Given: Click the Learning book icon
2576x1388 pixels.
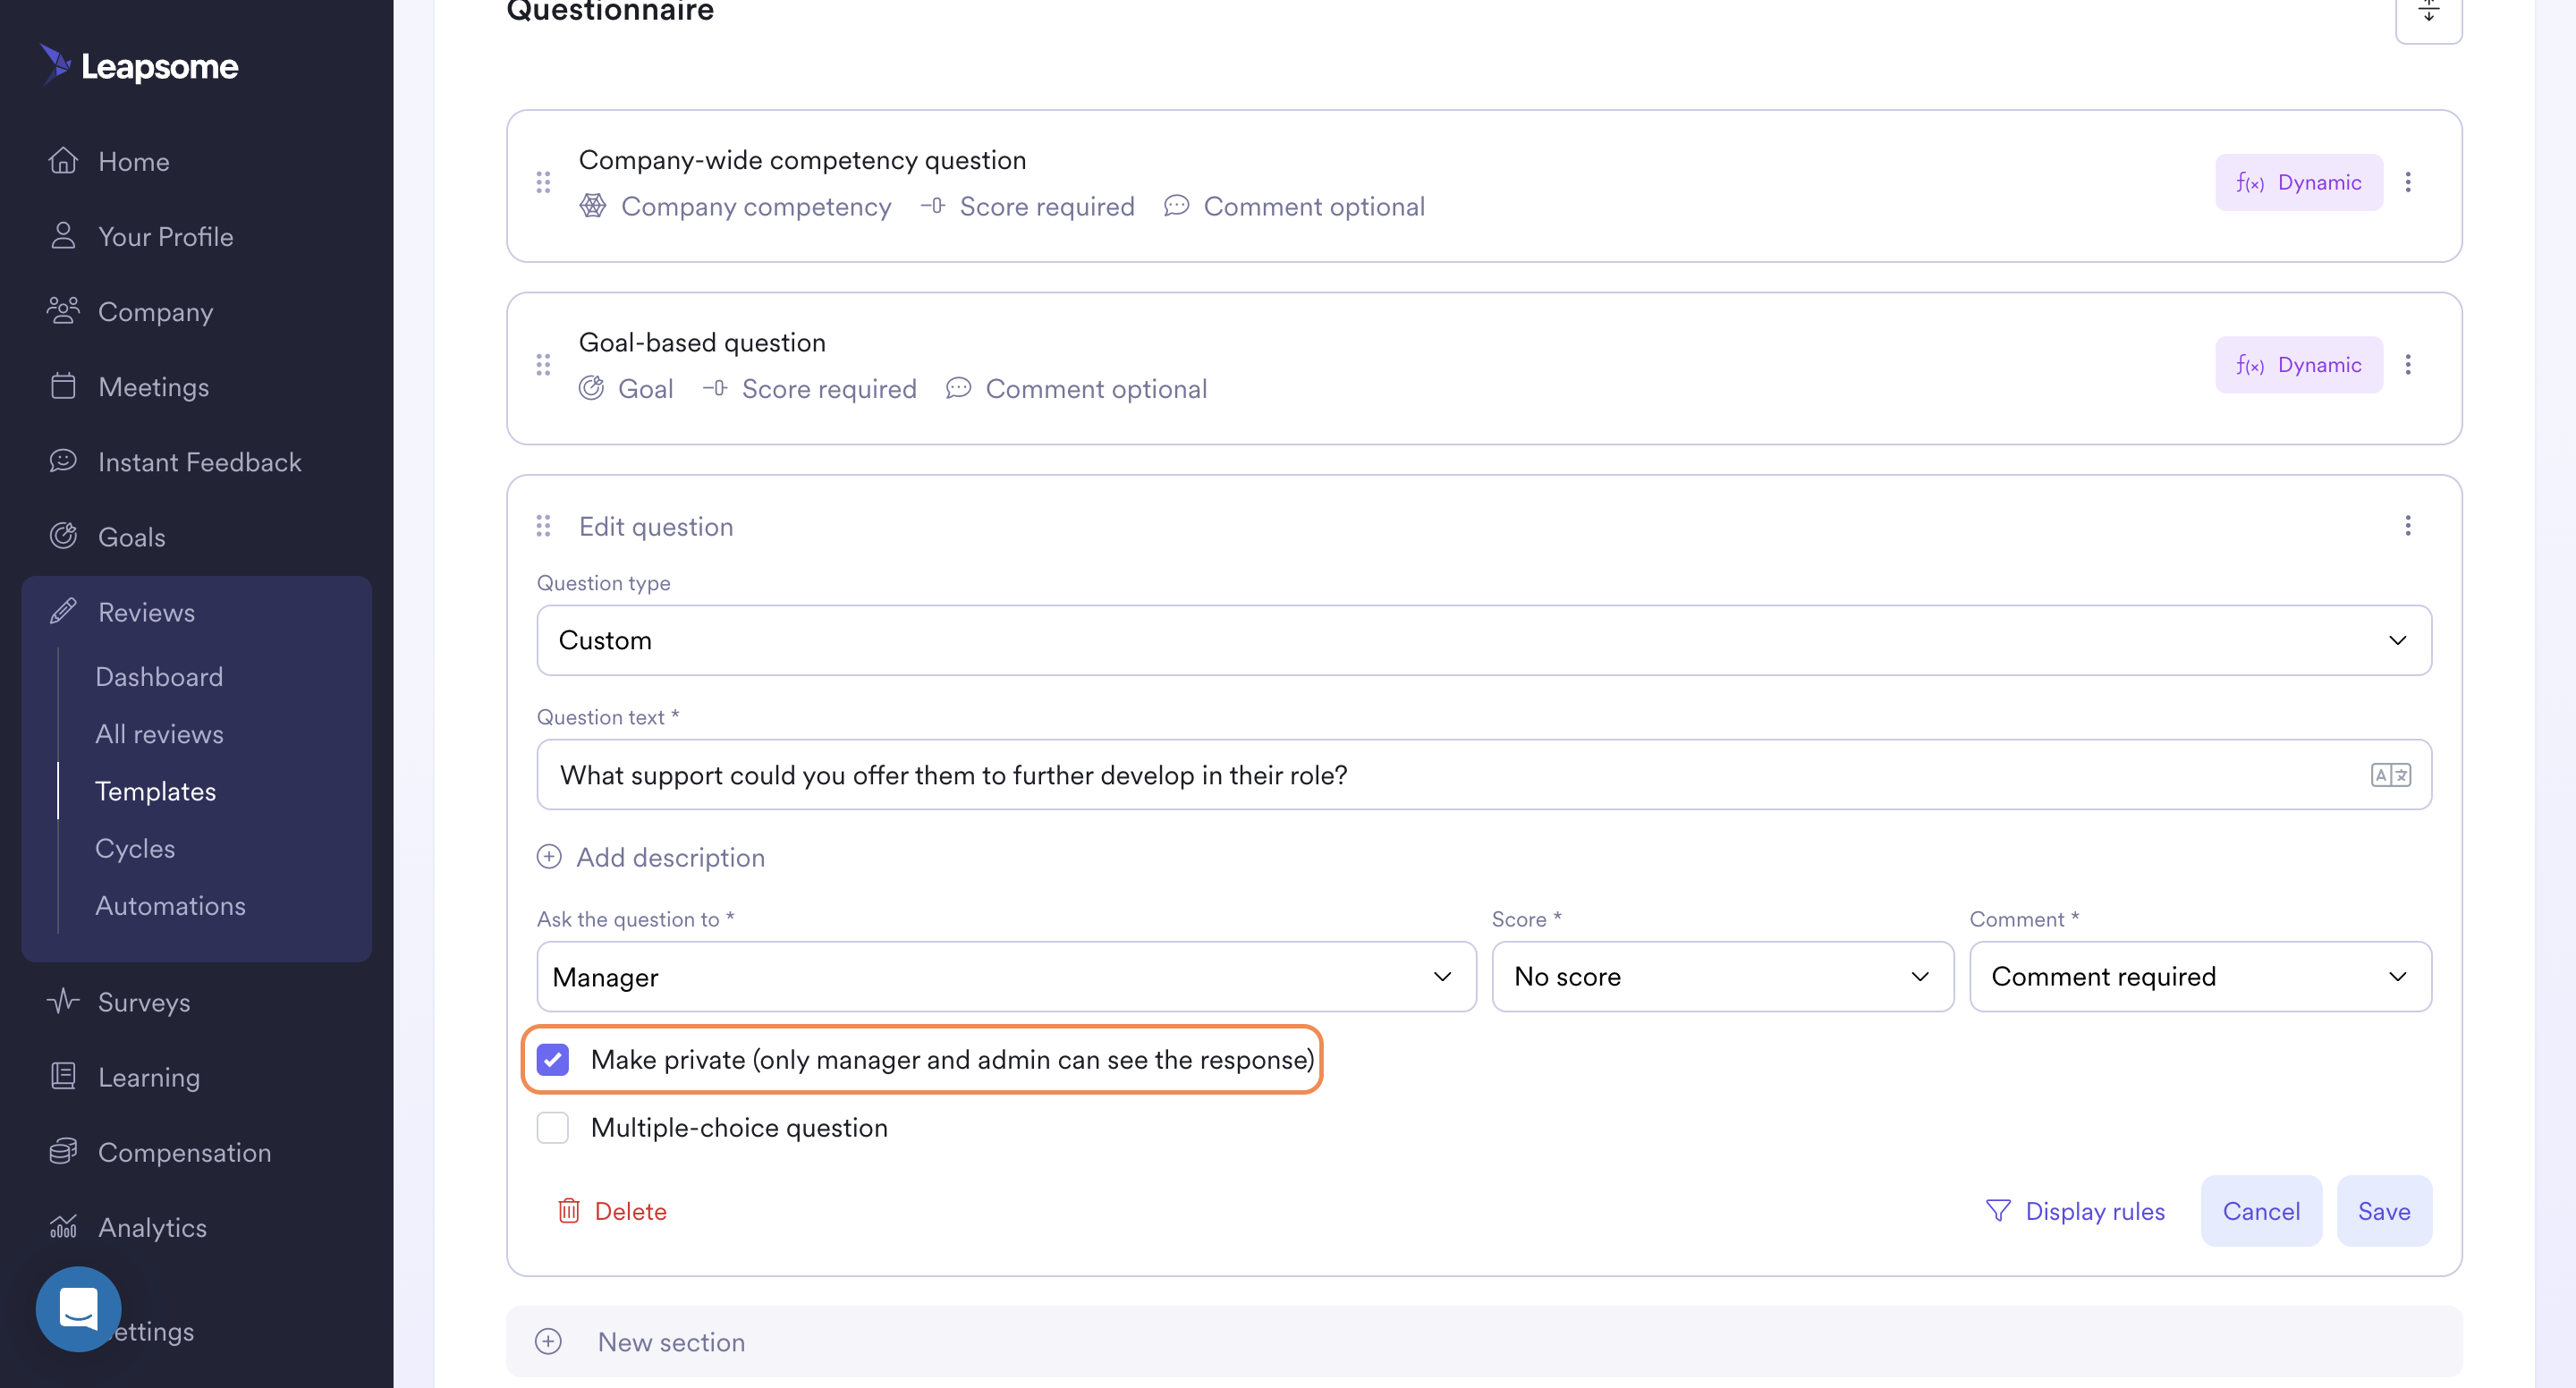Looking at the screenshot, I should [63, 1076].
